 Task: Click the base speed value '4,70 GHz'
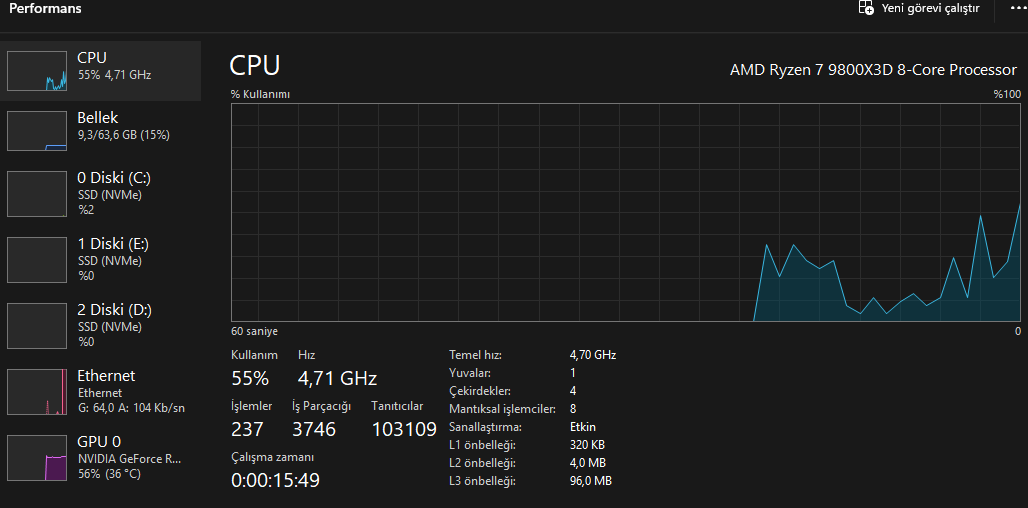593,355
